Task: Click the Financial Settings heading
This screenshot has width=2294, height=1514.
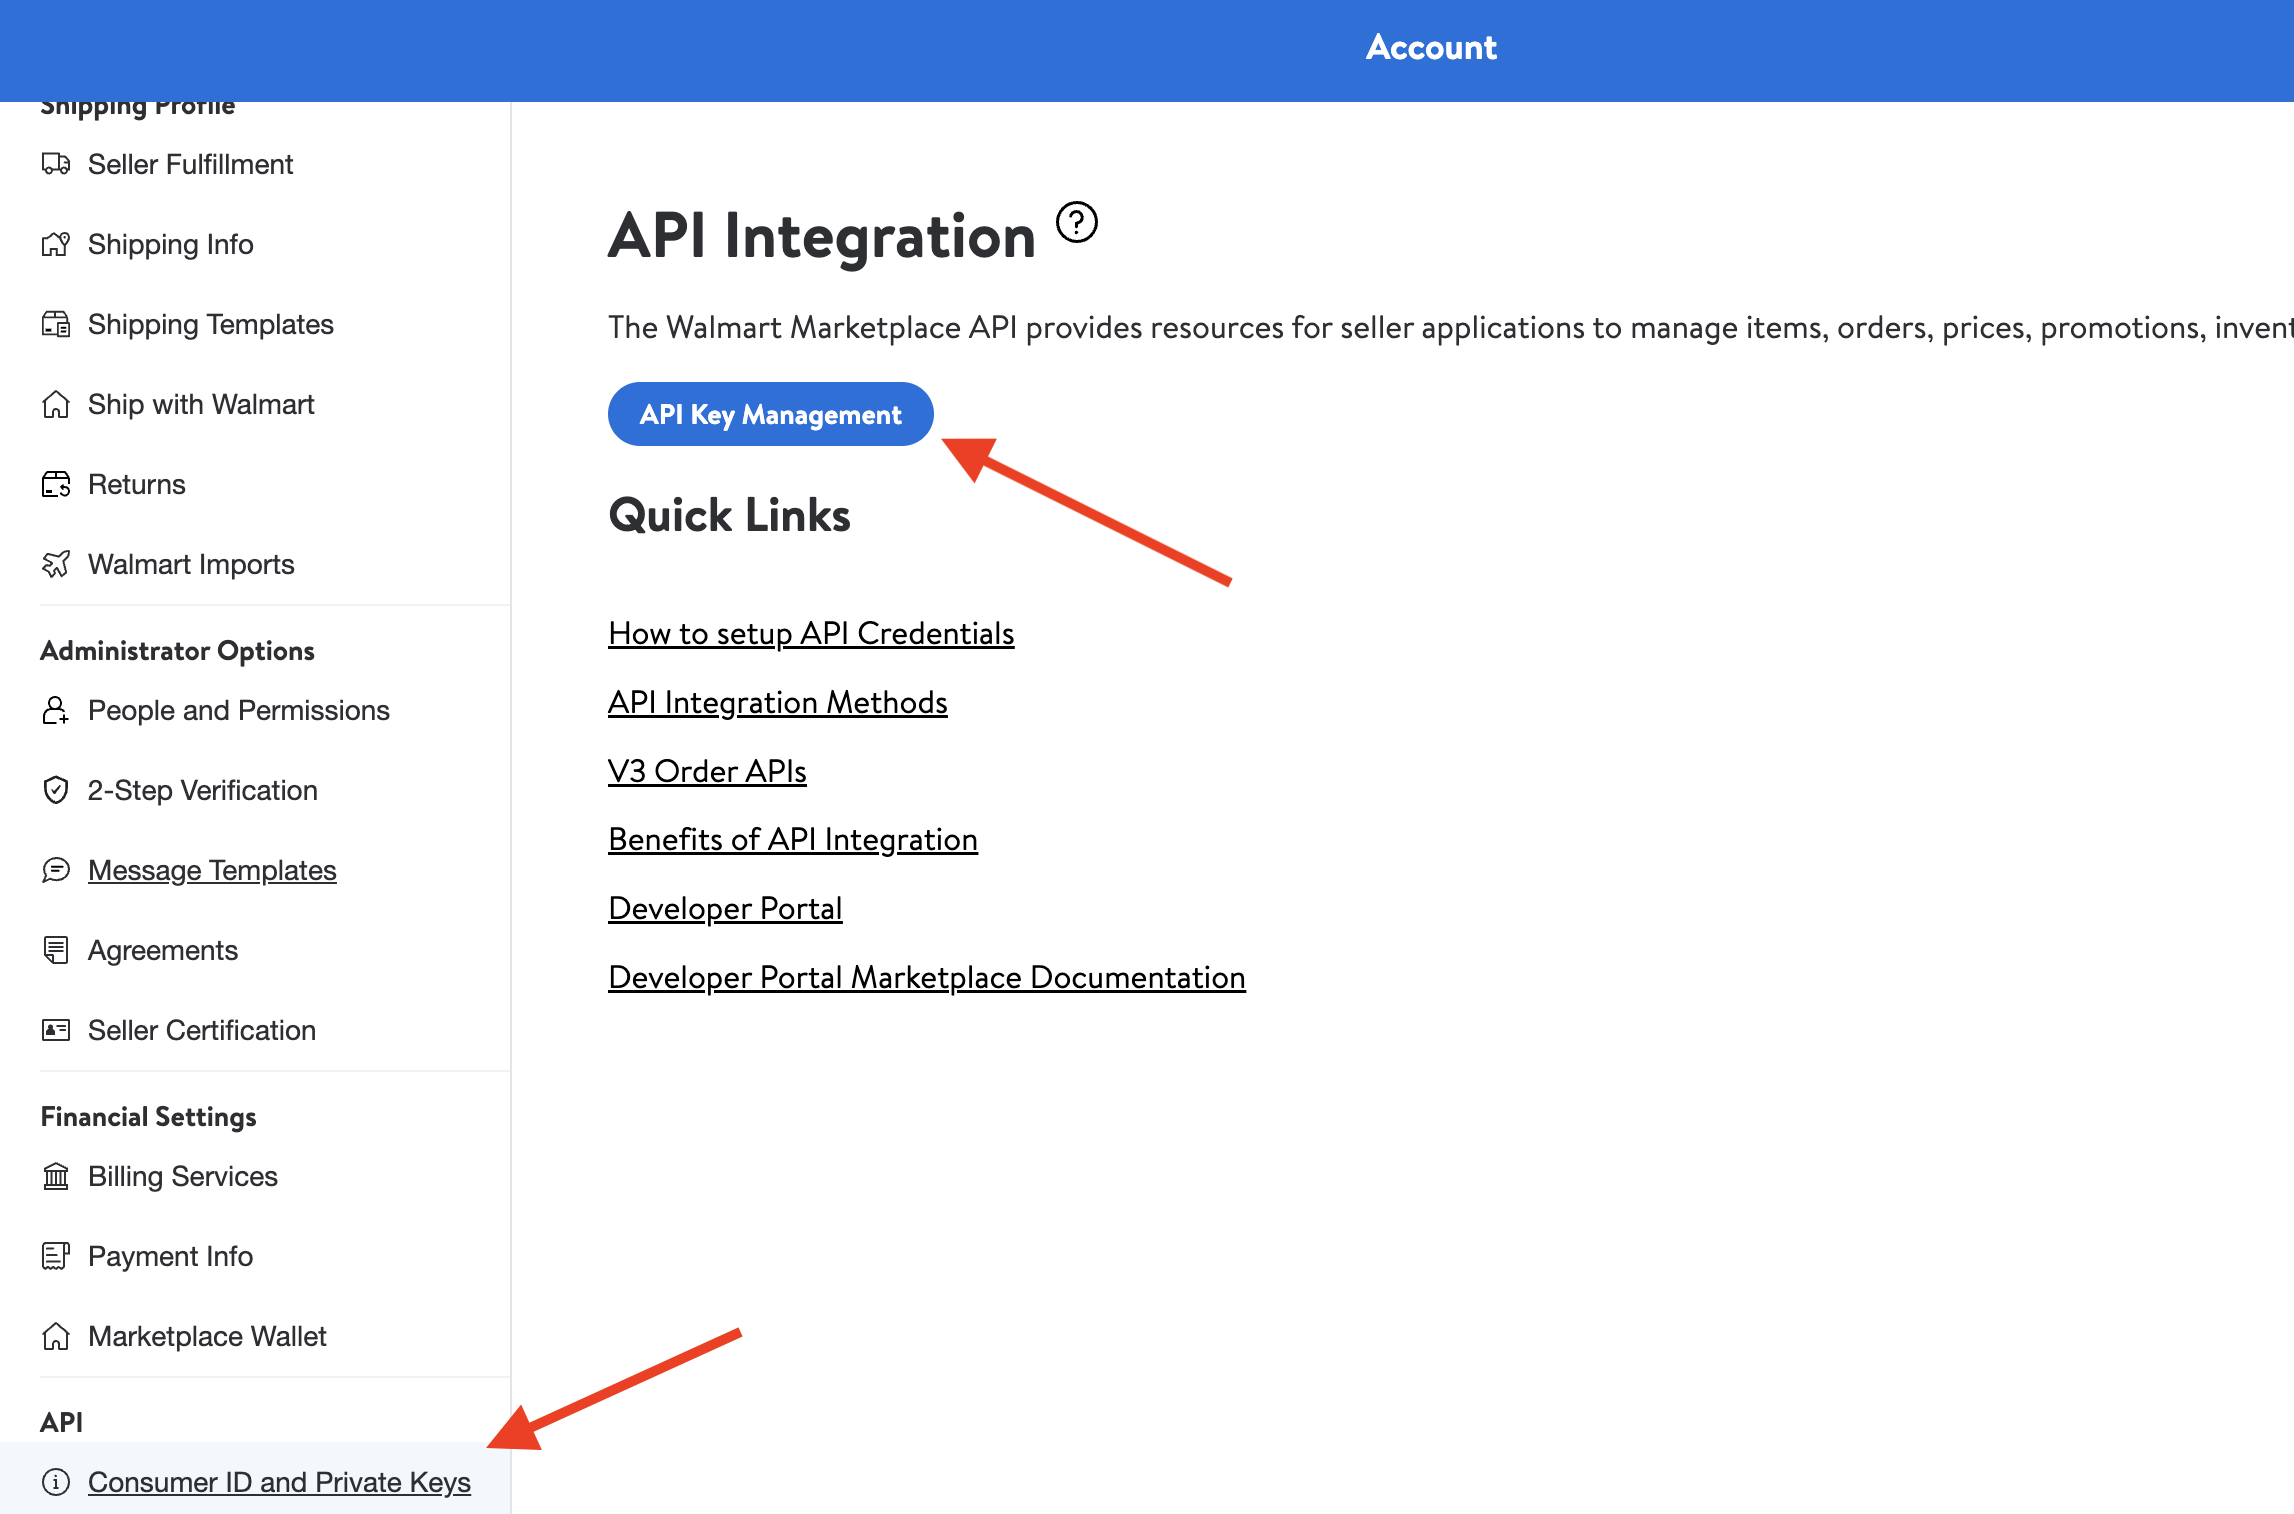Action: pos(148,1117)
